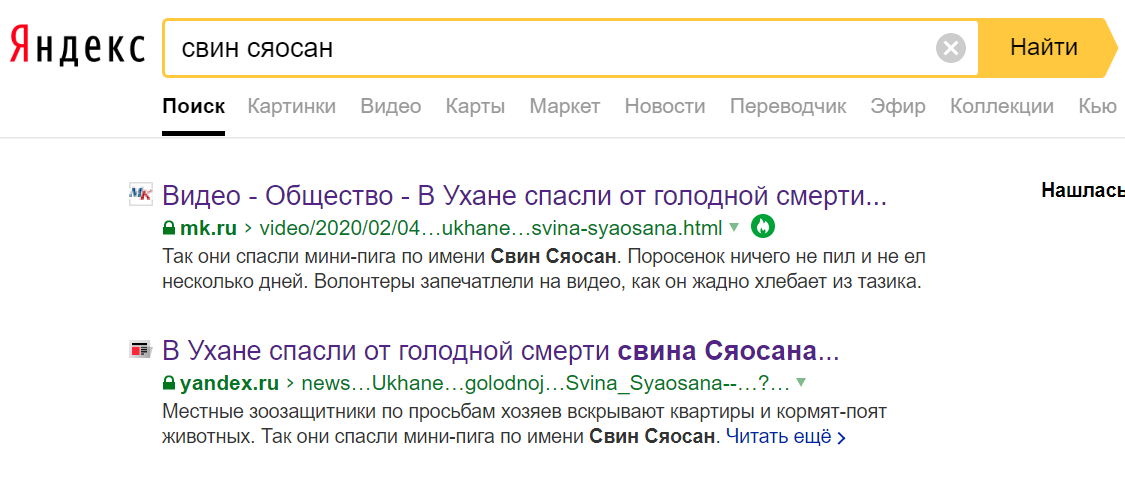Open the Переводчик tab

click(788, 107)
